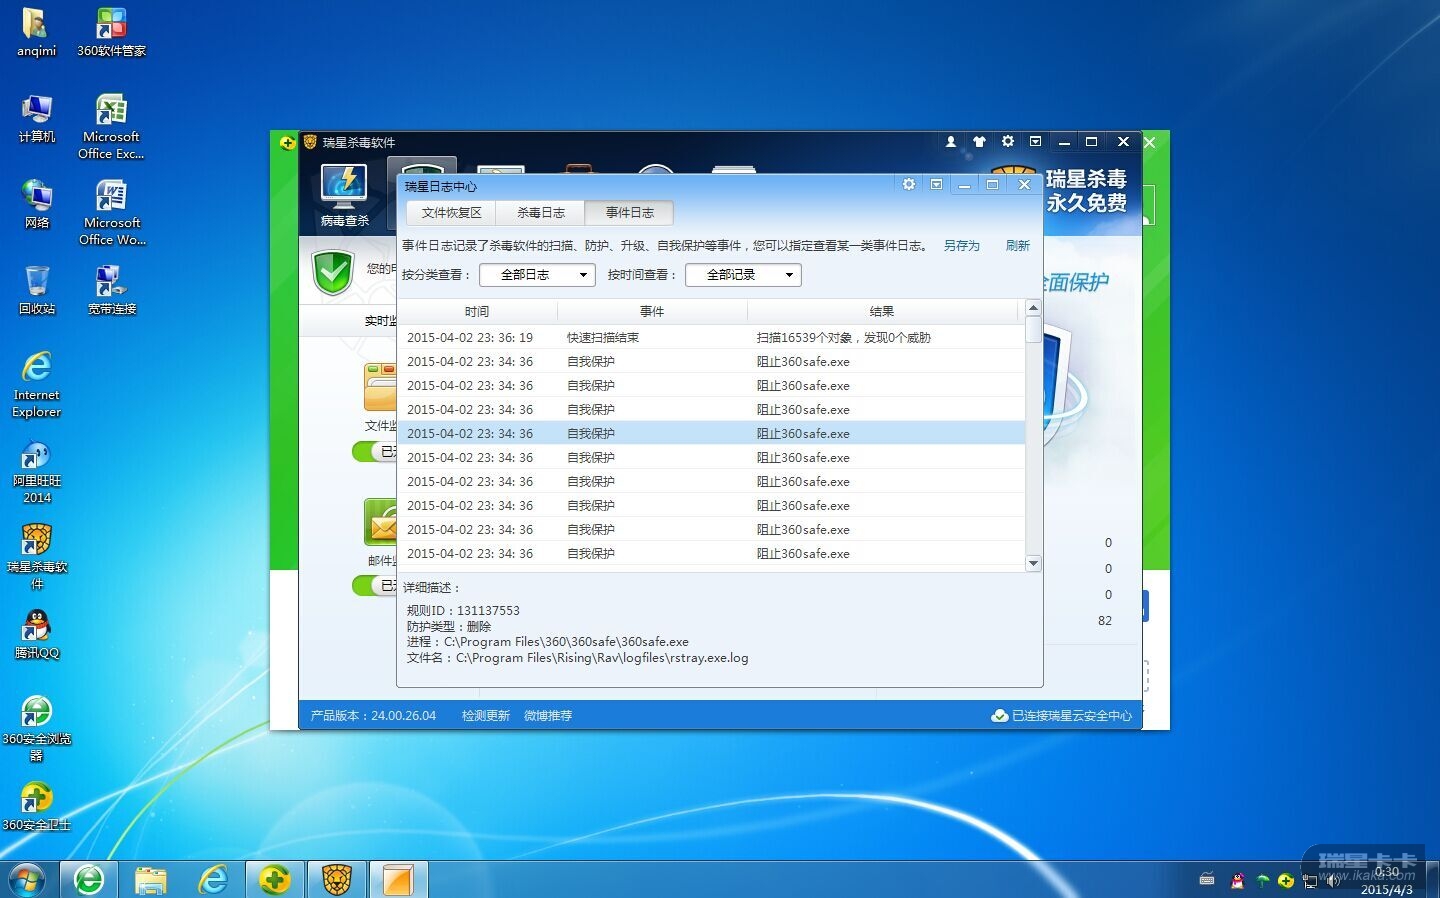1440x898 pixels.
Task: Switch to the 文件恢复区 tab
Action: [x=451, y=213]
